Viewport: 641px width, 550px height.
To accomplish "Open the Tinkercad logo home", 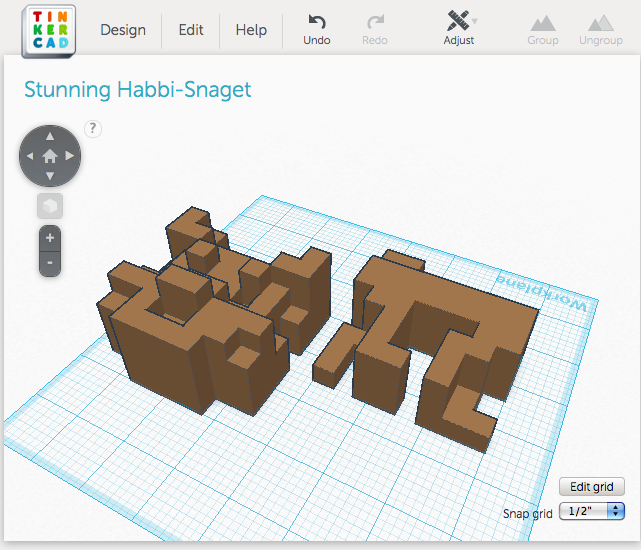I will pos(49,31).
